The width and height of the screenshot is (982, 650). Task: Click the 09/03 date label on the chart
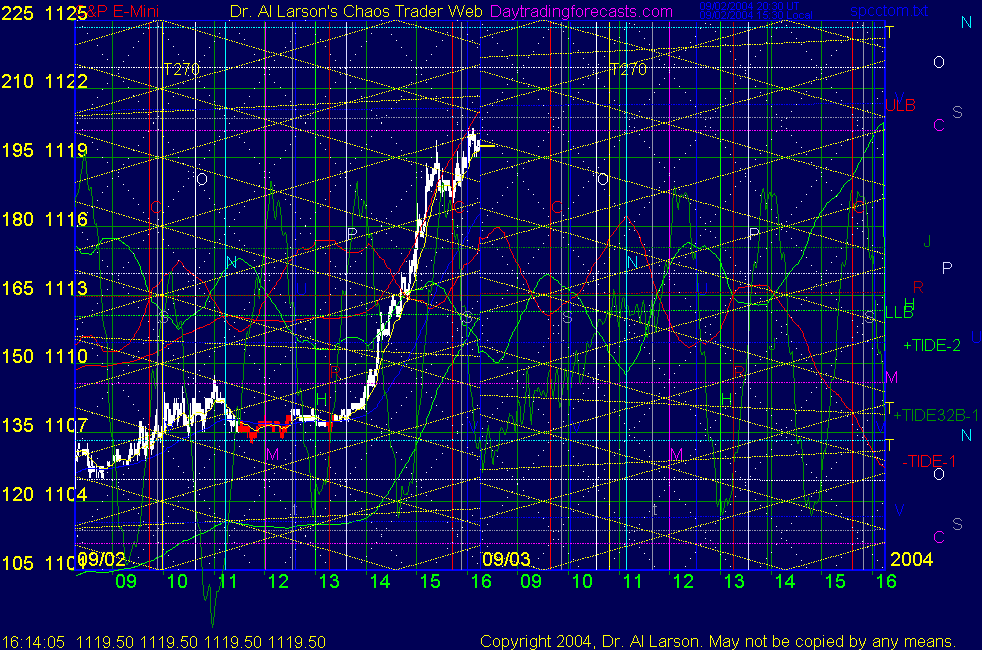coord(507,559)
